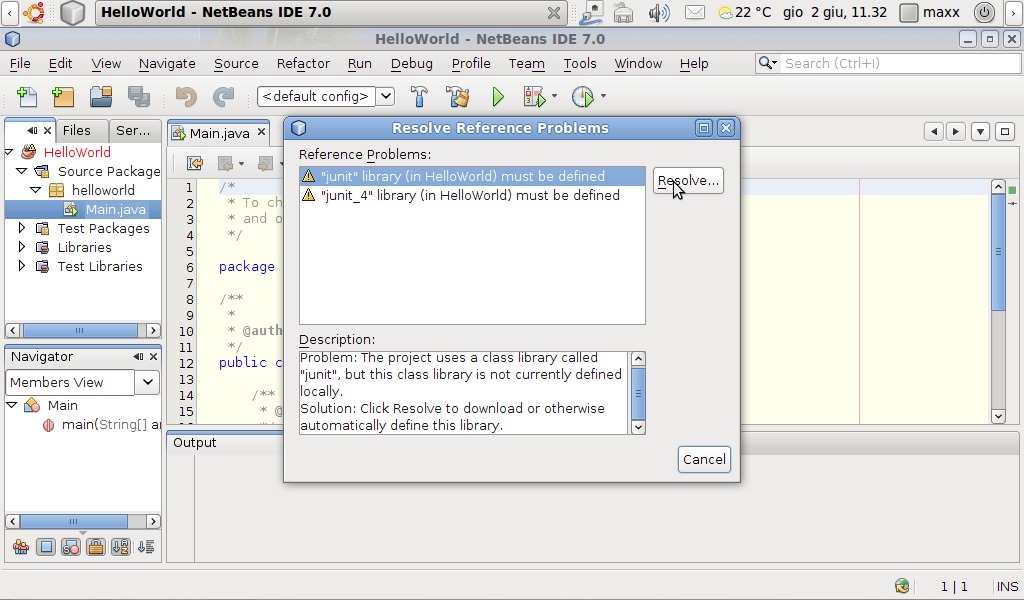Click the Last Edit icon in the editor toolbar
This screenshot has width=1024, height=600.
point(194,163)
